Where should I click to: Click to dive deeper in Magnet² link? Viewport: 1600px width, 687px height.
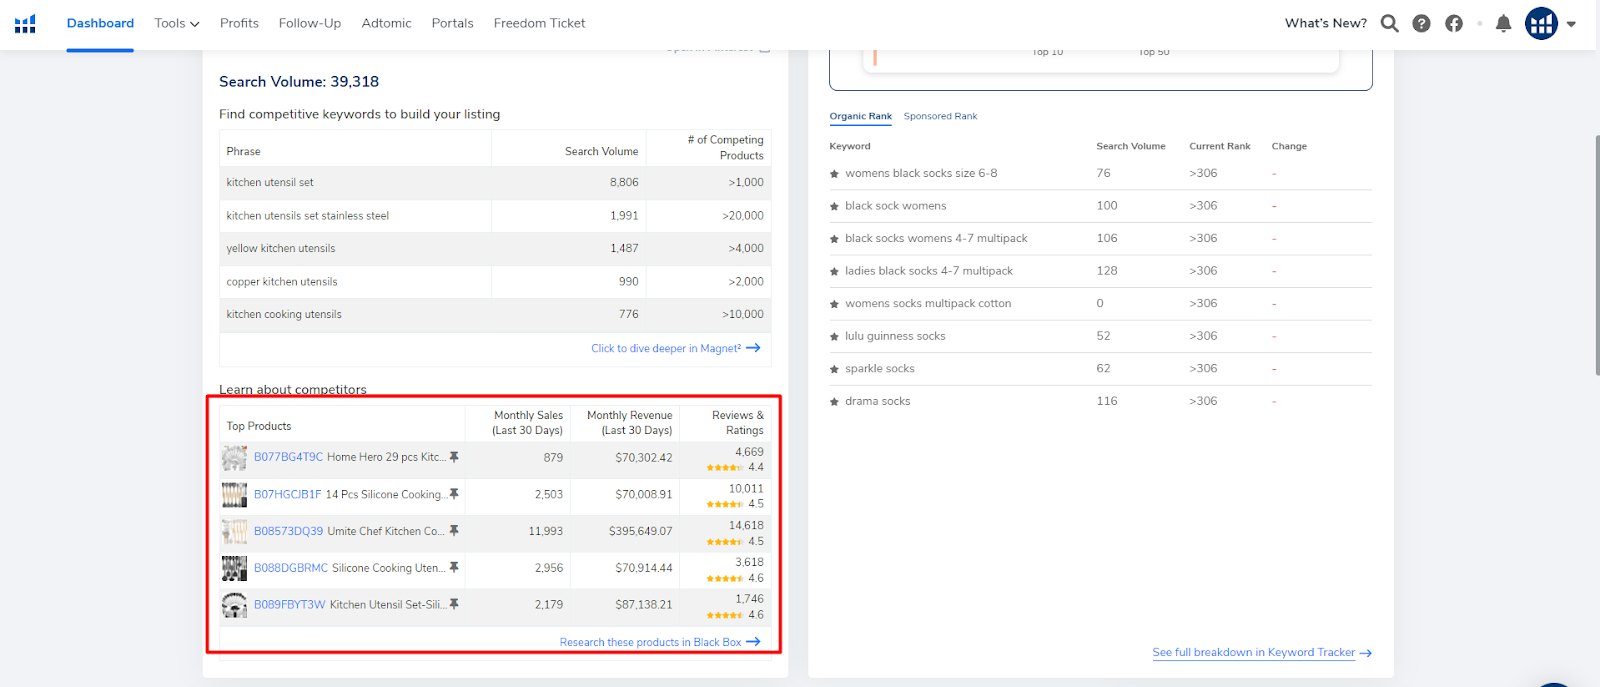point(675,348)
